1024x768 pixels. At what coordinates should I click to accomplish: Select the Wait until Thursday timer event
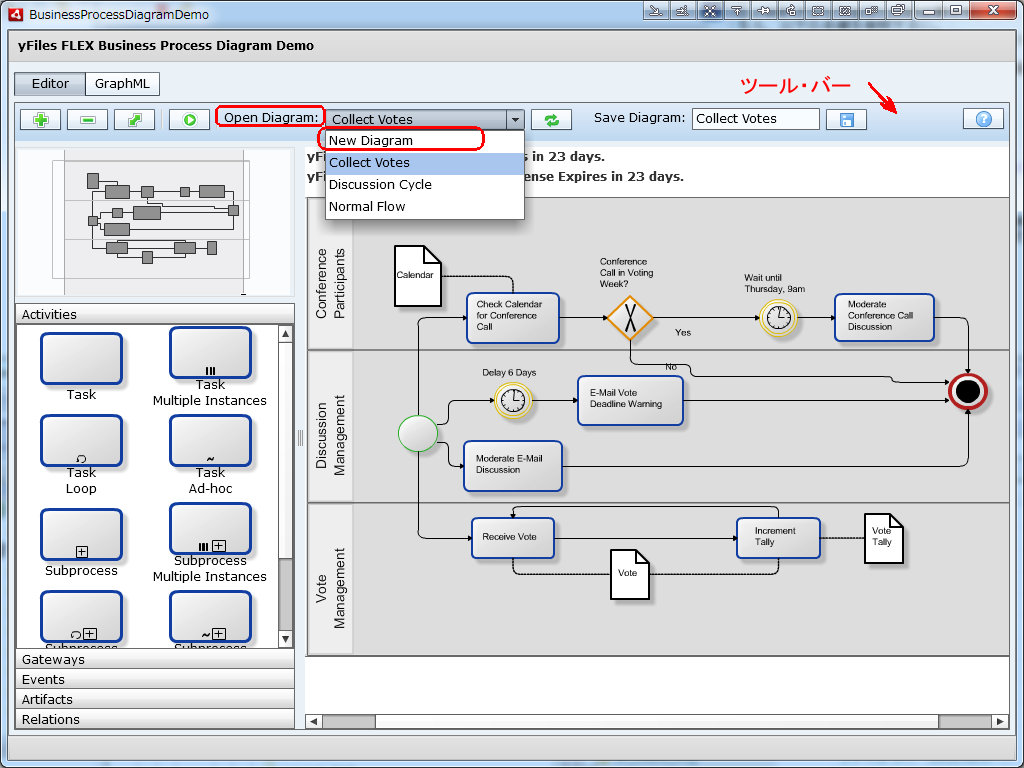(778, 318)
